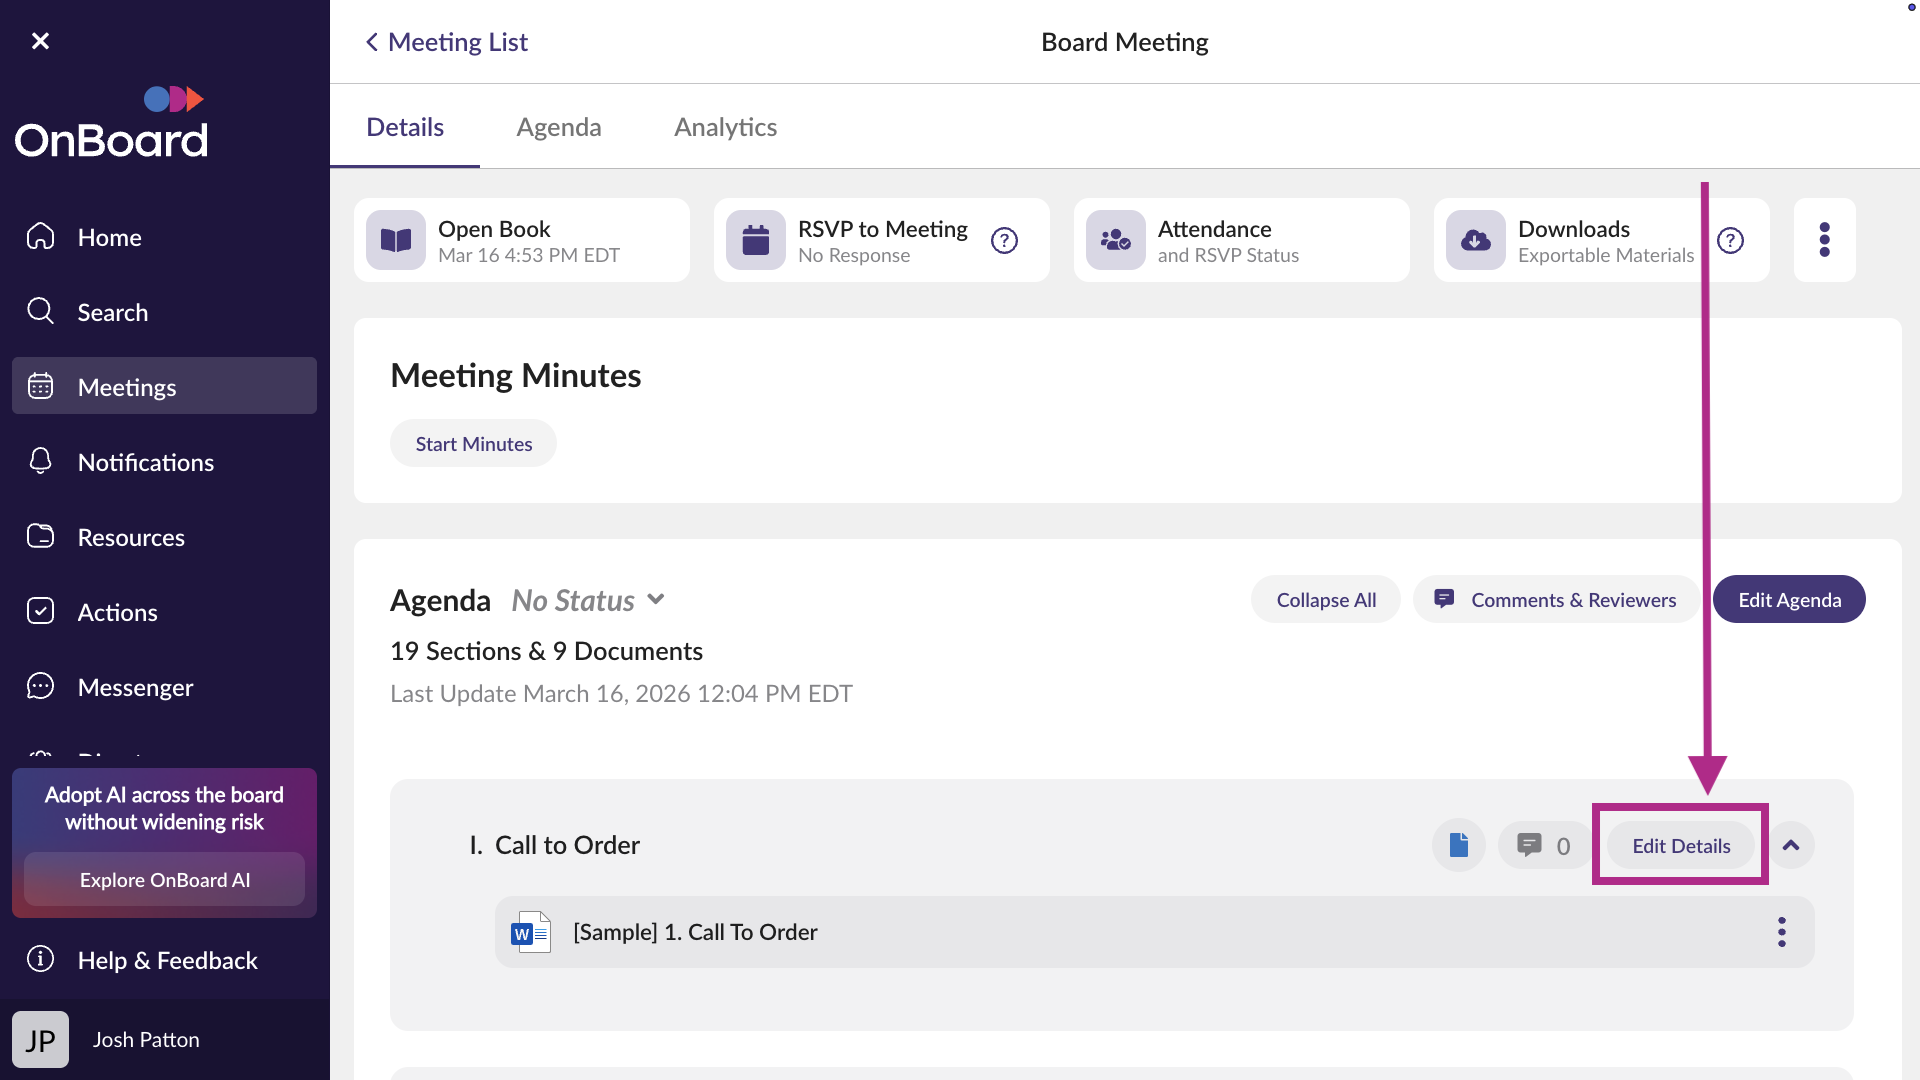Click the Downloads cloud icon
Image resolution: width=1920 pixels, height=1080 pixels.
tap(1475, 240)
